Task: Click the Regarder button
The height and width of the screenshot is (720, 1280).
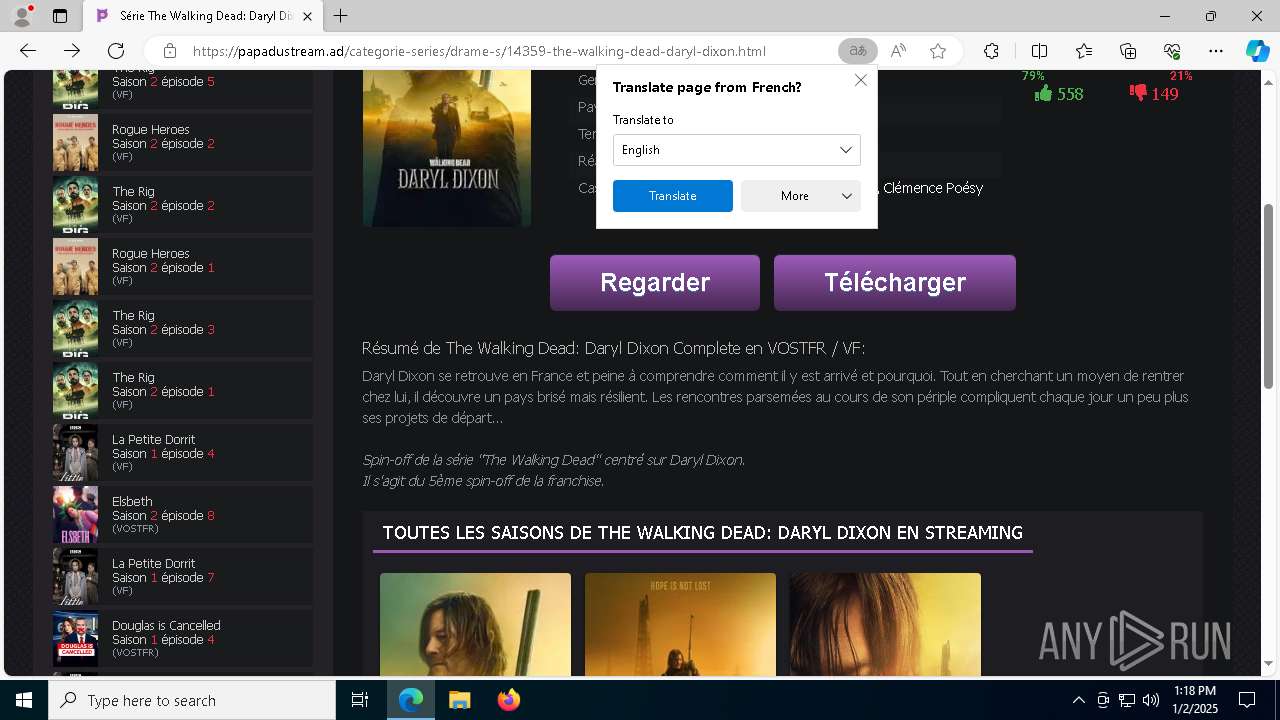Action: (x=655, y=282)
